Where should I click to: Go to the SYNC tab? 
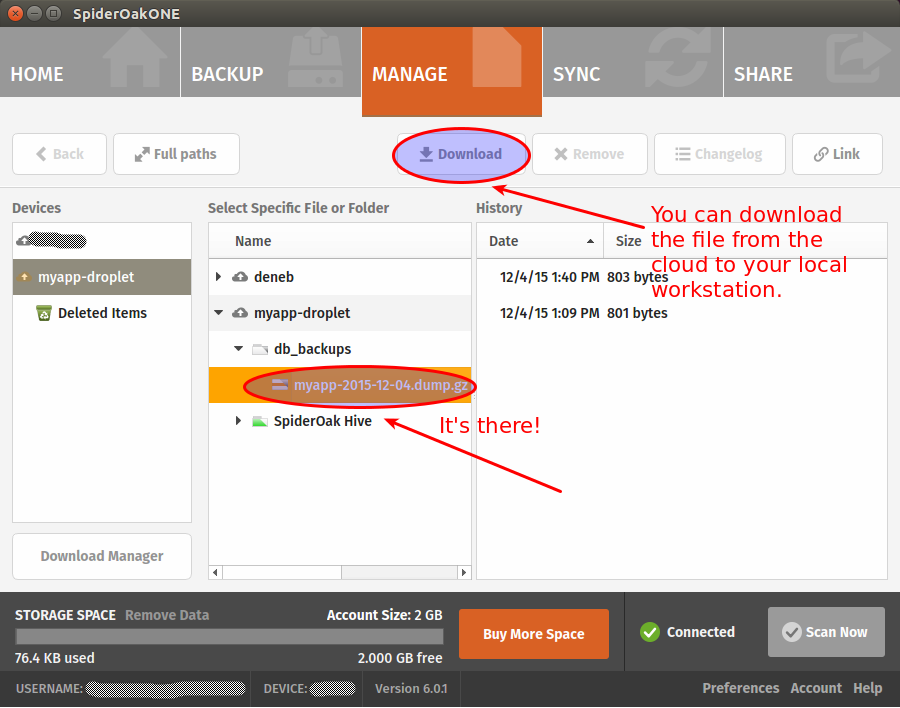[x=633, y=62]
